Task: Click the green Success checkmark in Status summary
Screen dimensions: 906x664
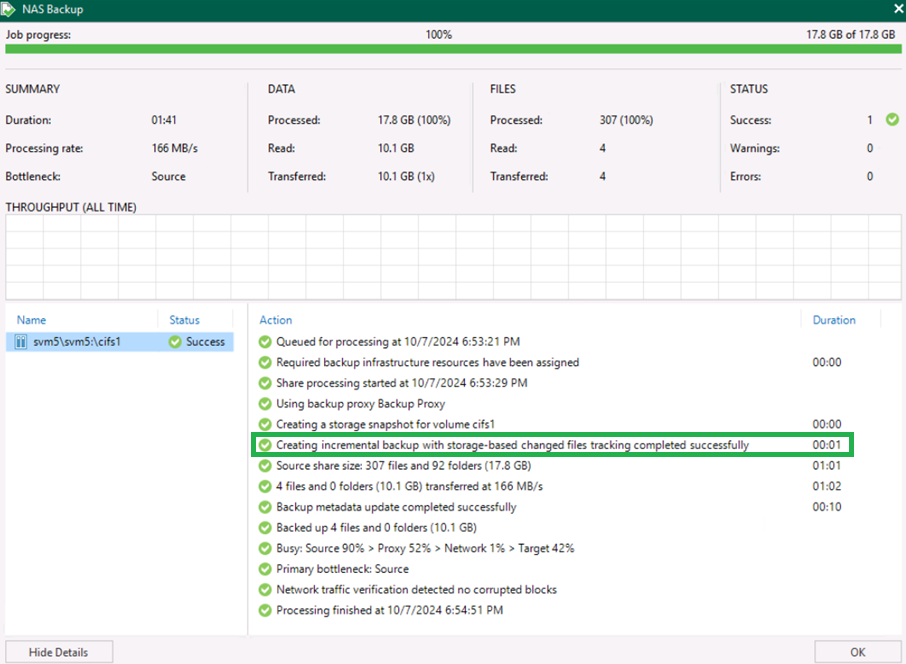Action: (892, 120)
